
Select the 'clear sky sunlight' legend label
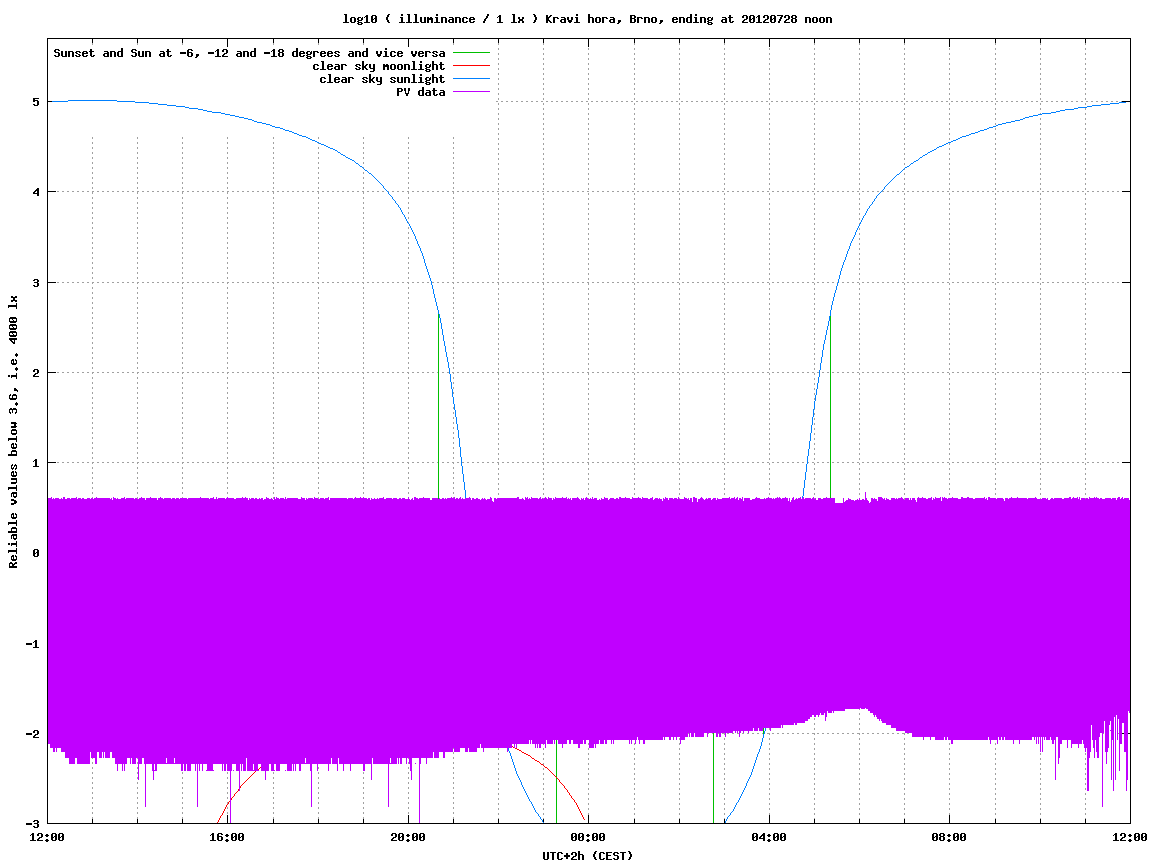[382, 79]
